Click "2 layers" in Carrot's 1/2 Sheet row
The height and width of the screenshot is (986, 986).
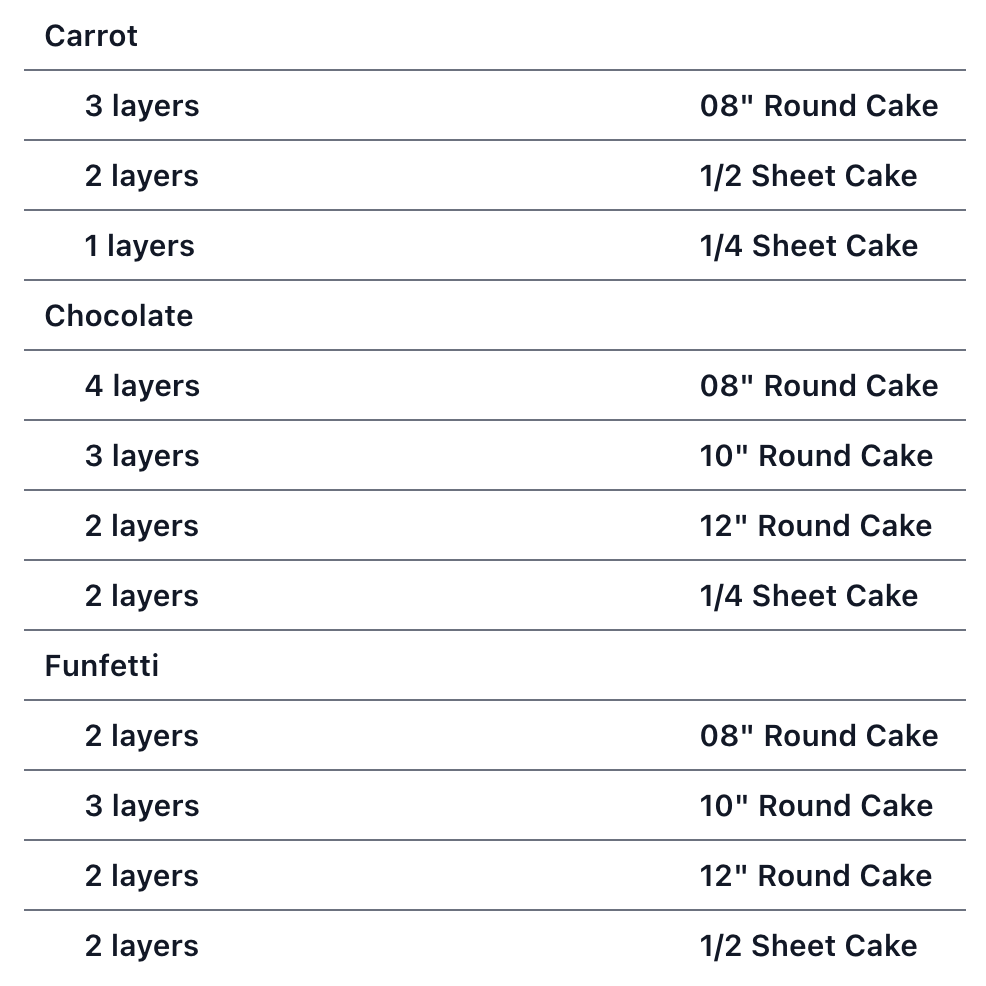(x=142, y=176)
